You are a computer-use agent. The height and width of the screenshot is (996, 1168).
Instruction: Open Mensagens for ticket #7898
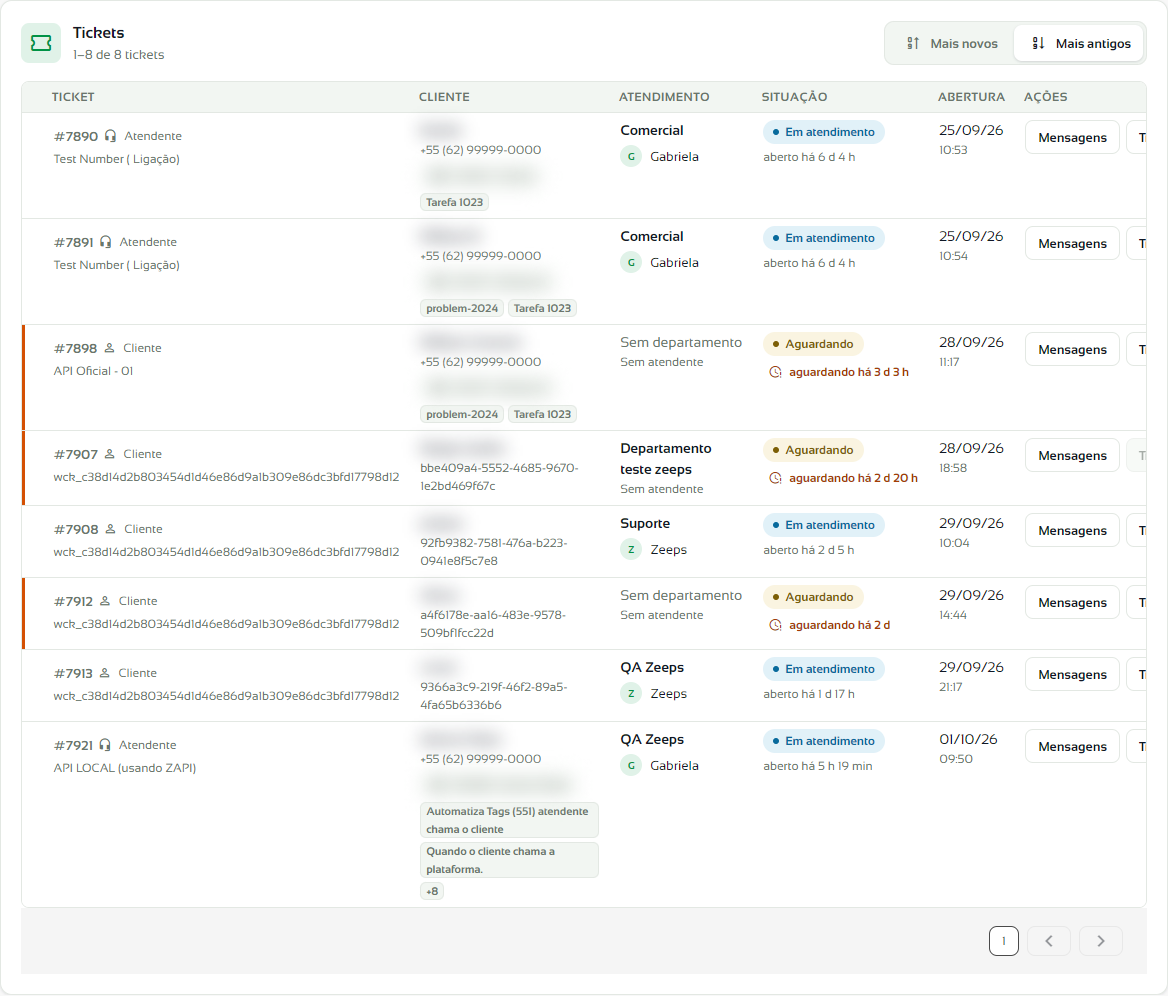(1072, 349)
